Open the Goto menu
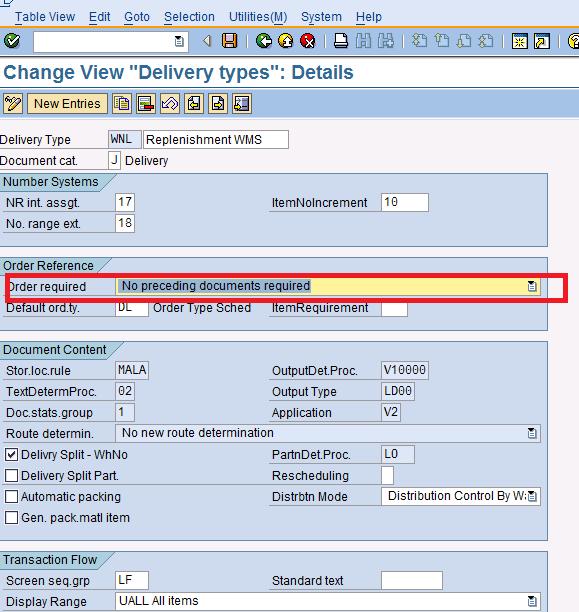Image resolution: width=579 pixels, height=612 pixels. [x=137, y=17]
